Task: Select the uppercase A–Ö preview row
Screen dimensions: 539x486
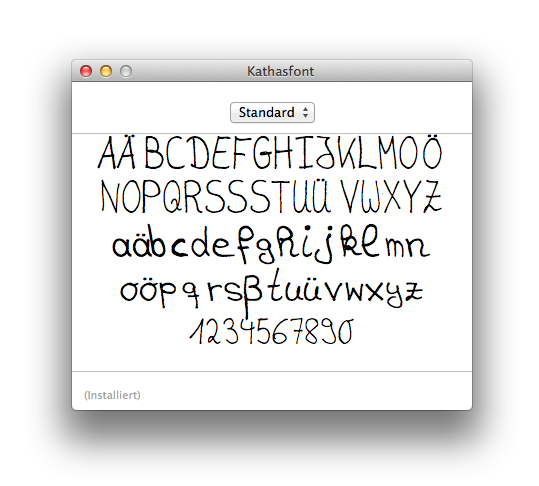Action: point(270,152)
